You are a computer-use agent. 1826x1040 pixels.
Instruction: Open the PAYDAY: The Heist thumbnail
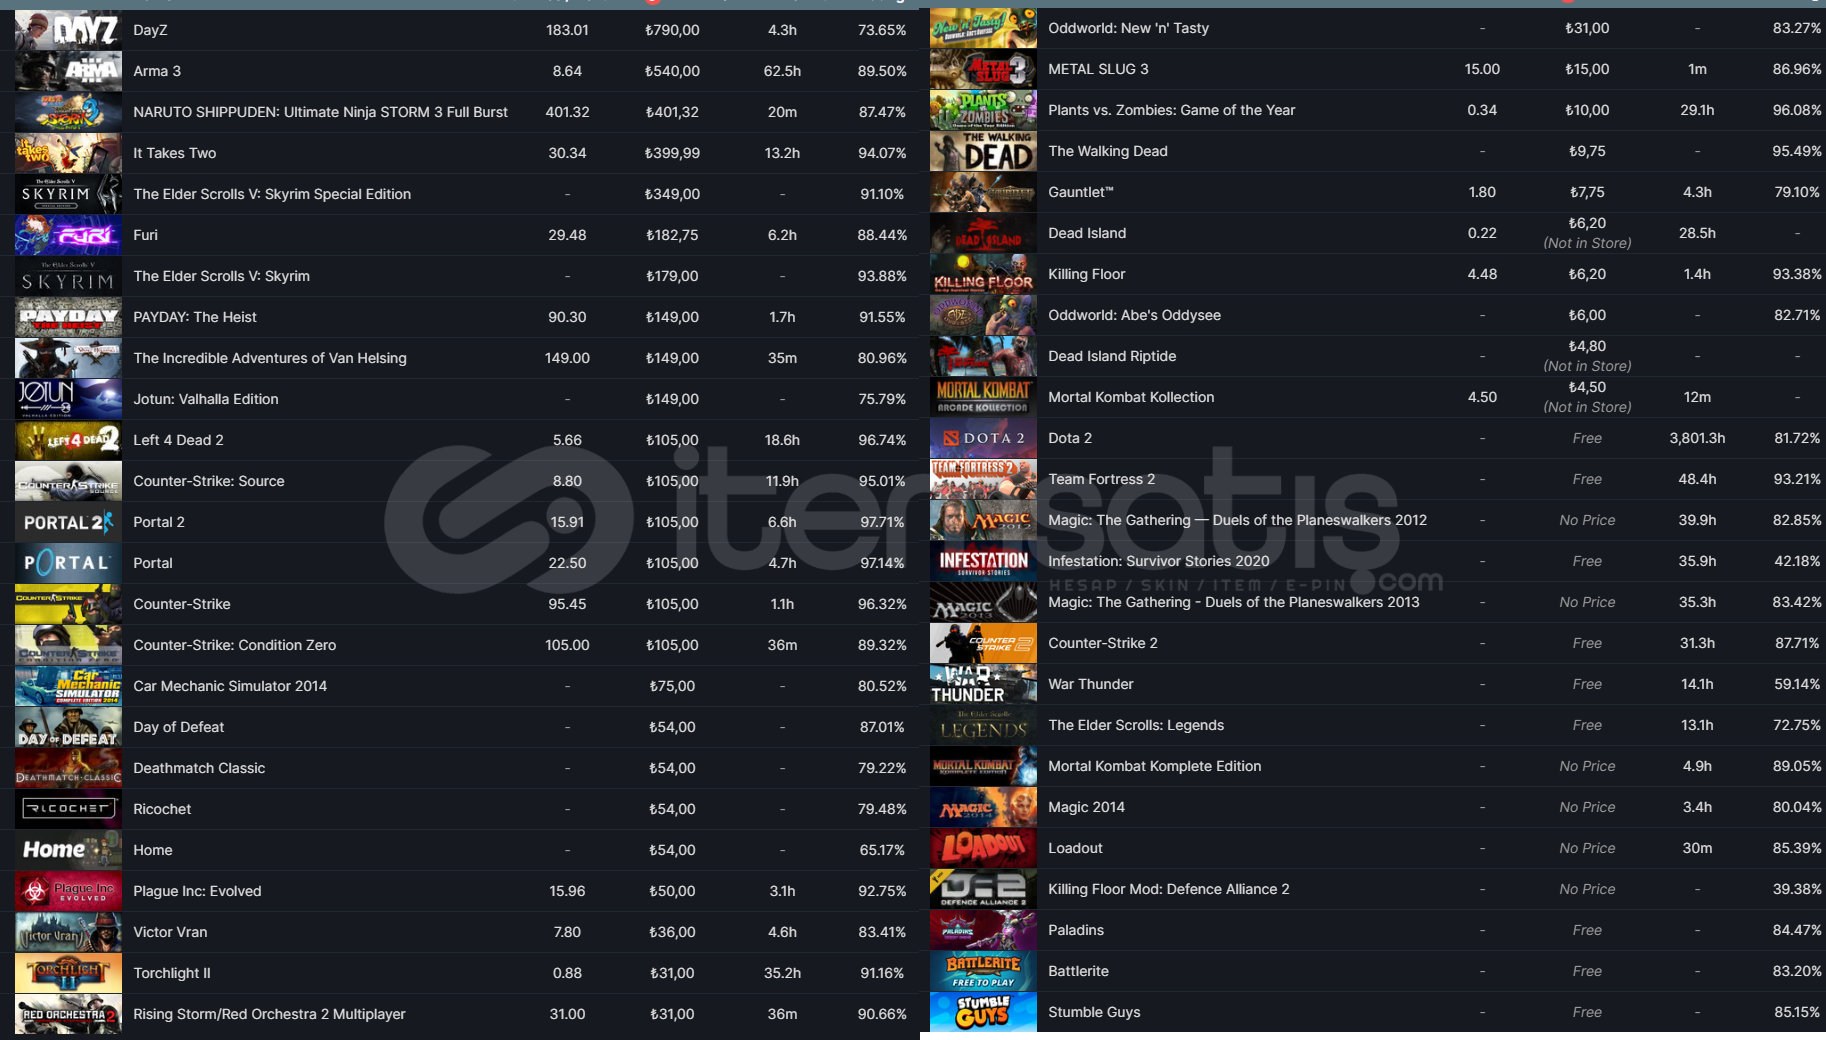tap(68, 317)
